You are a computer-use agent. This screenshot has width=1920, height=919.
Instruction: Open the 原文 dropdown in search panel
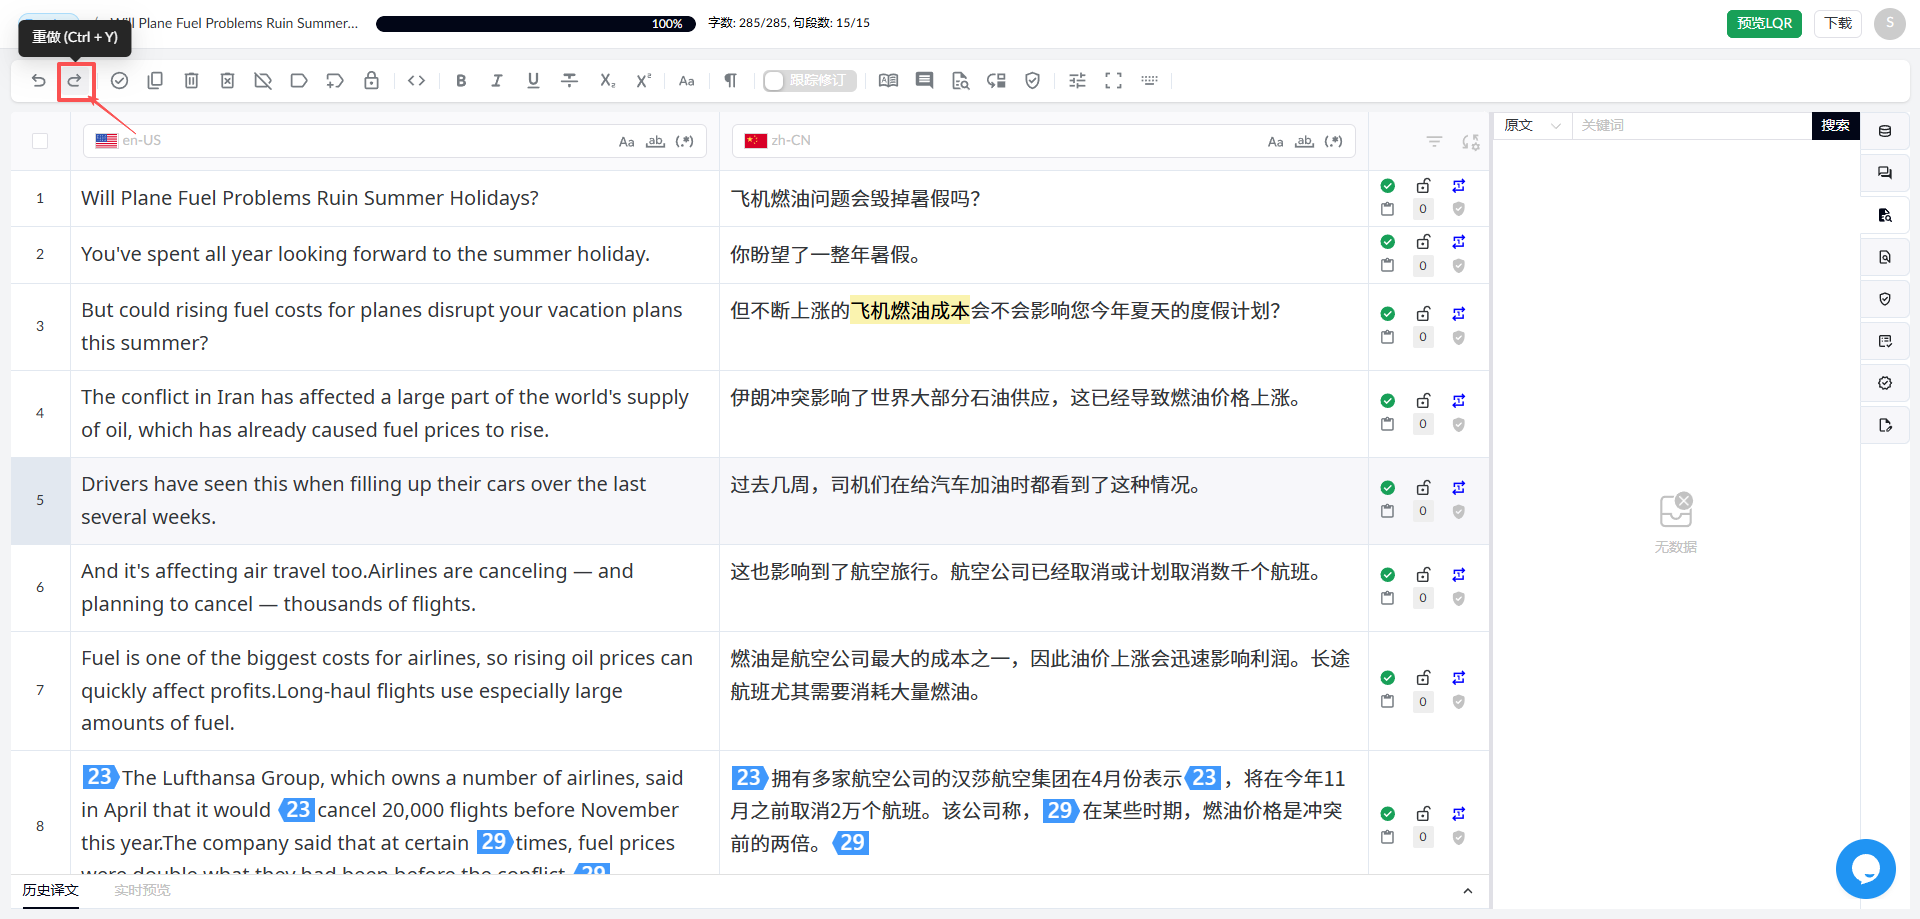point(1533,126)
